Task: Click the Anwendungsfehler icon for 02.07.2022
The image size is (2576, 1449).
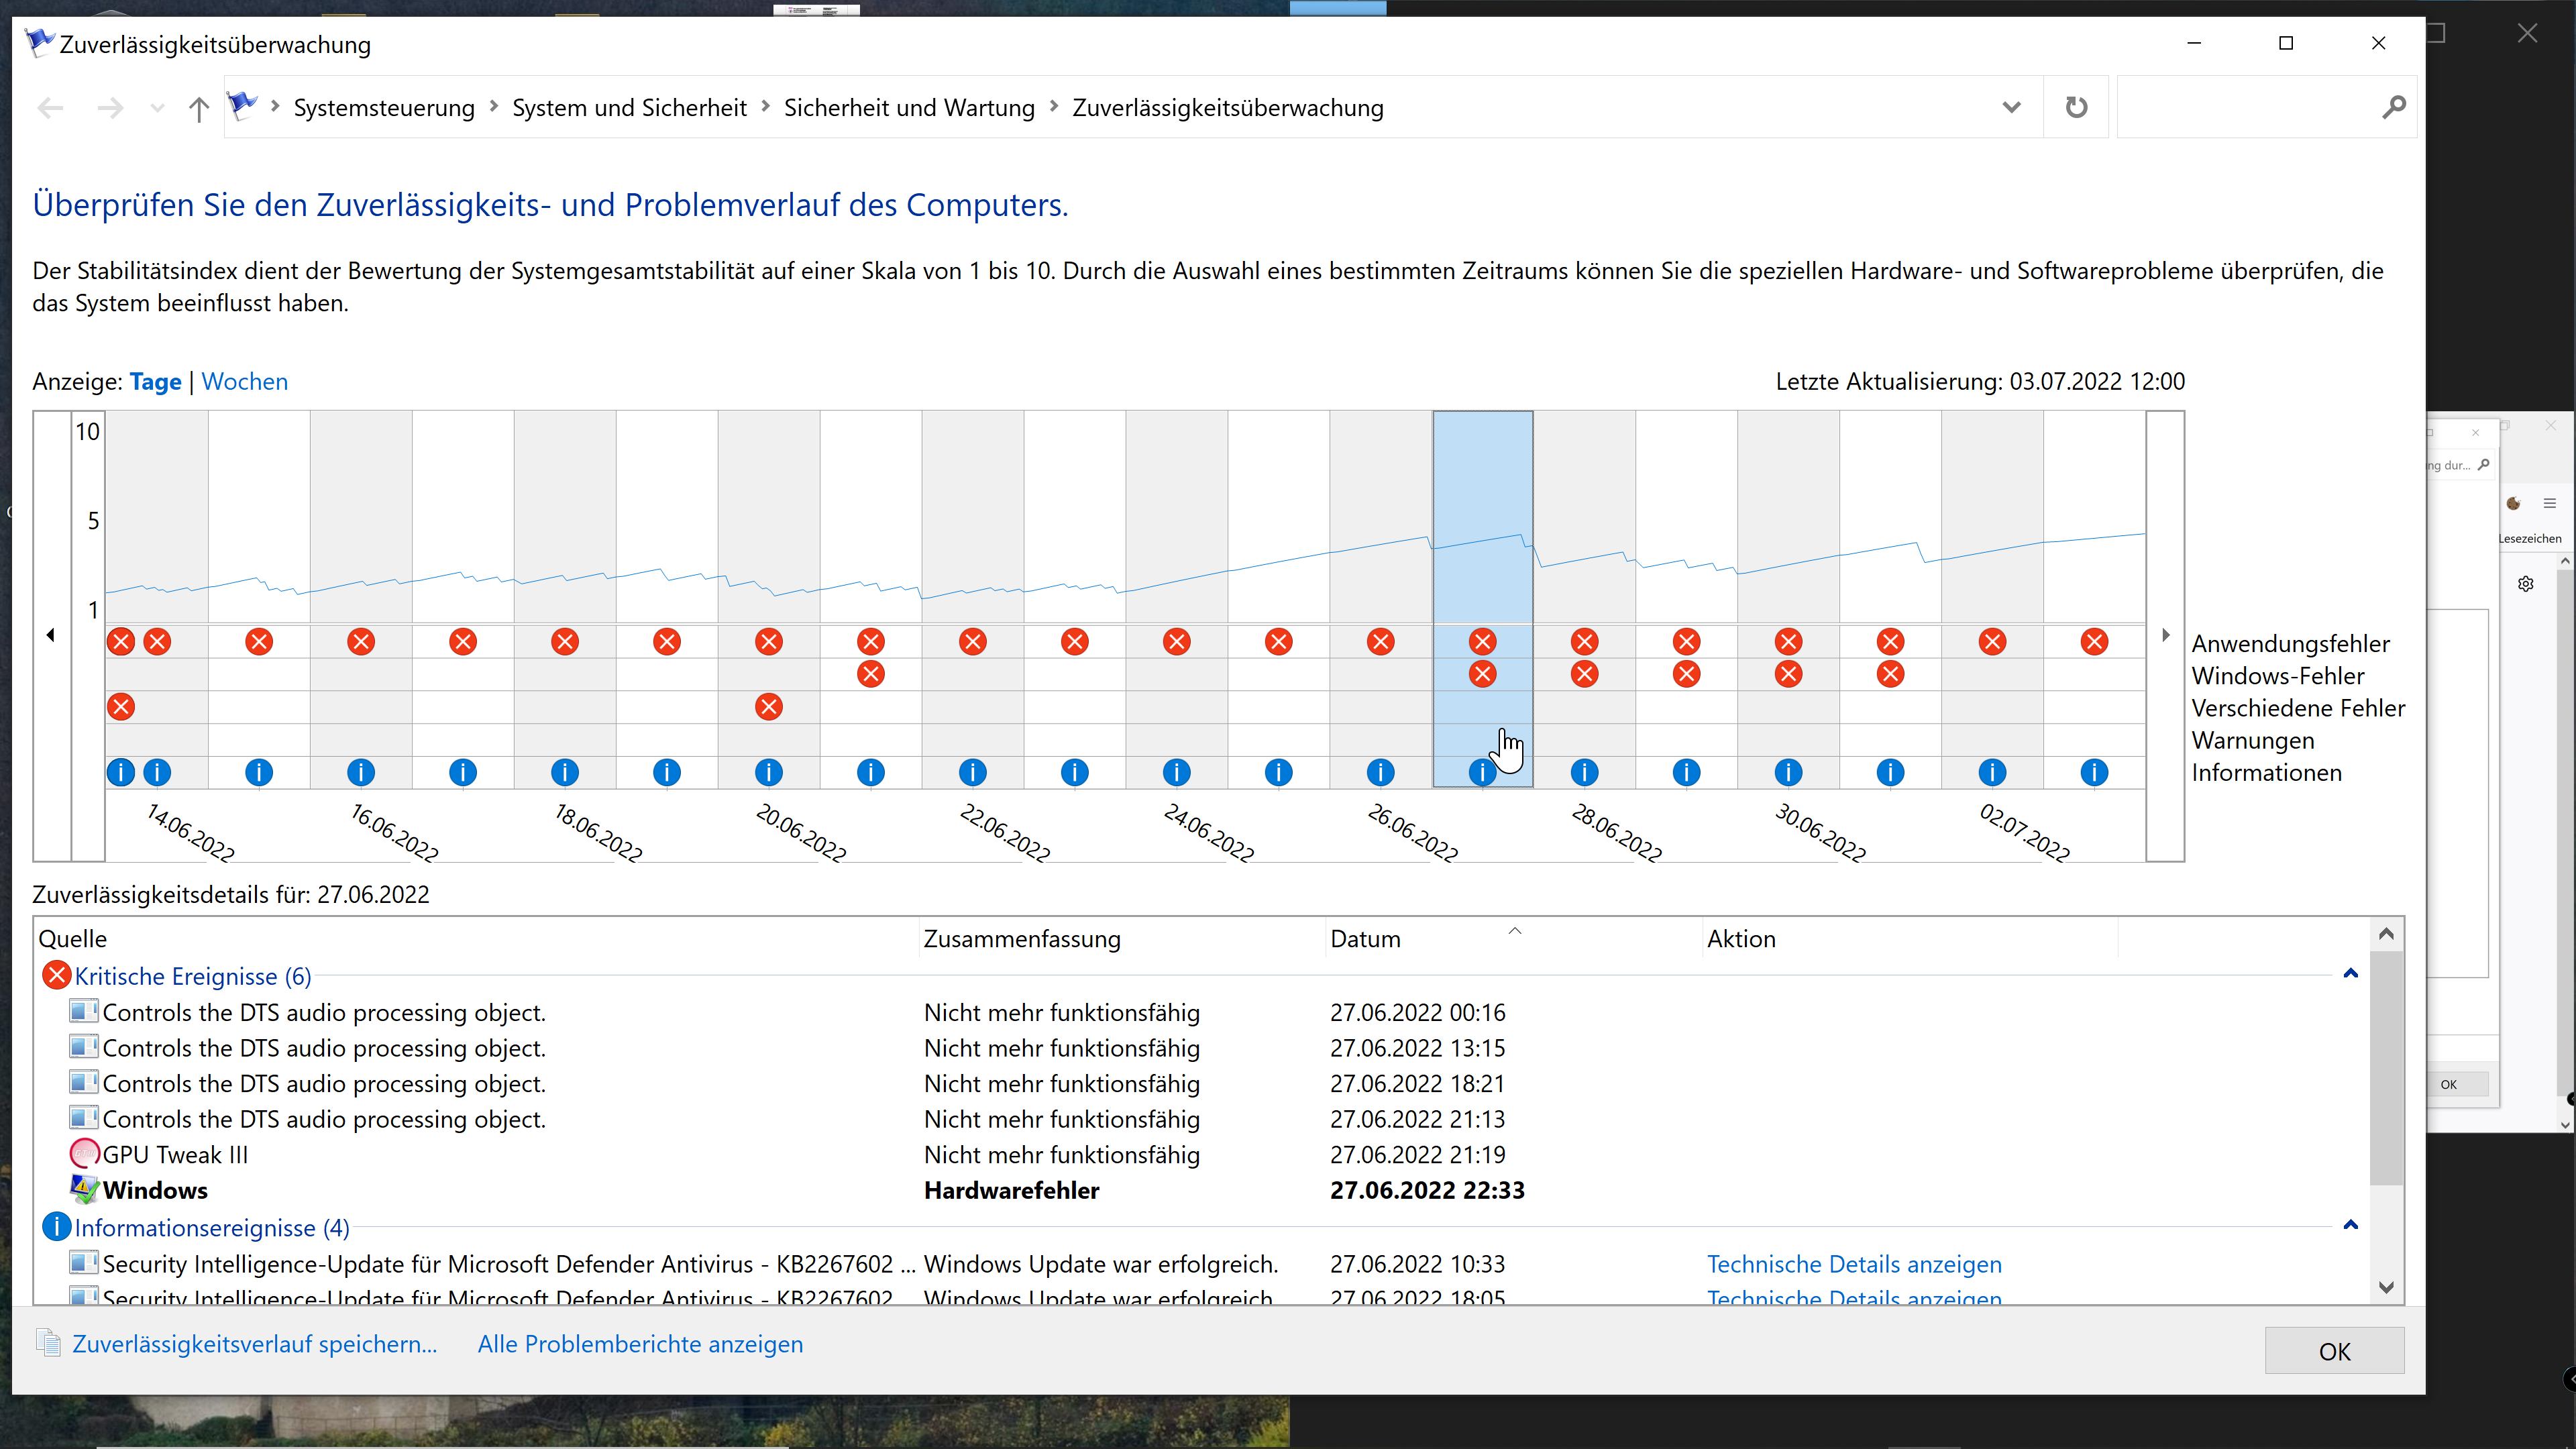Action: click(x=1992, y=642)
